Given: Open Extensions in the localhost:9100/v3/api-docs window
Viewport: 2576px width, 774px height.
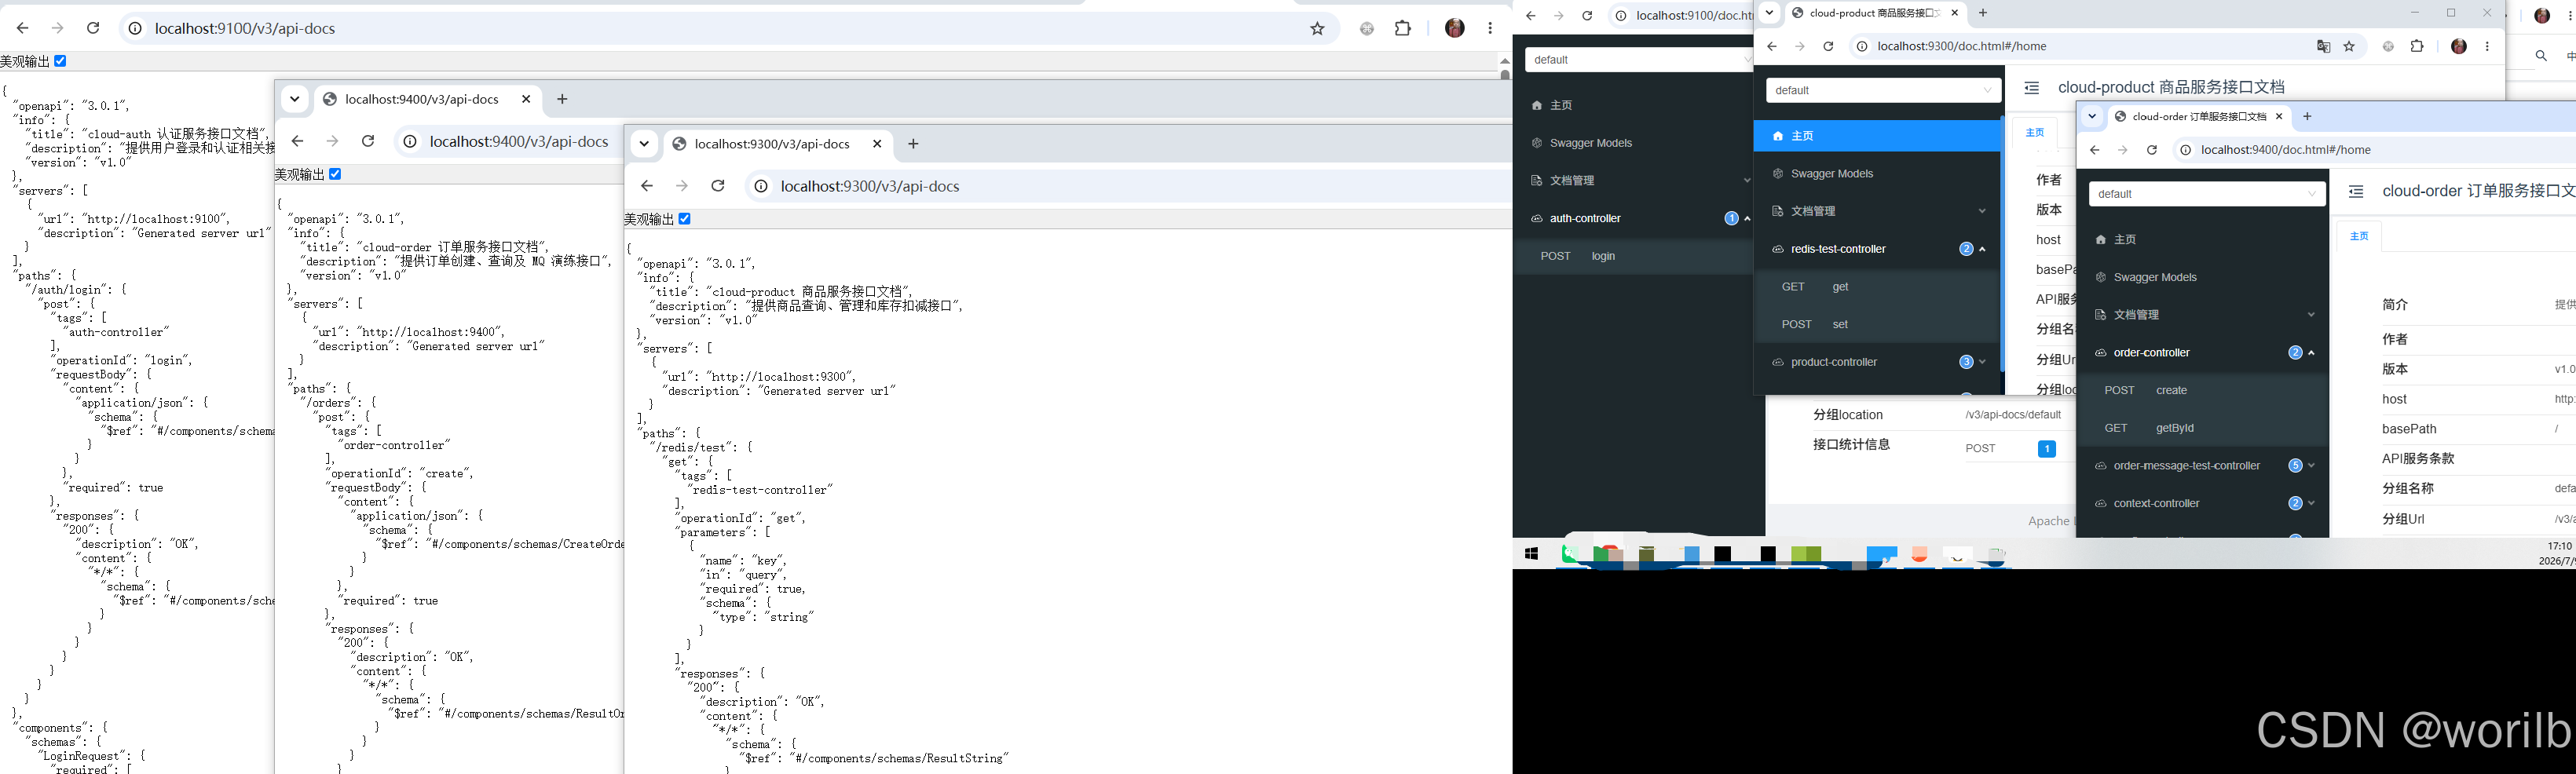Looking at the screenshot, I should point(1403,28).
